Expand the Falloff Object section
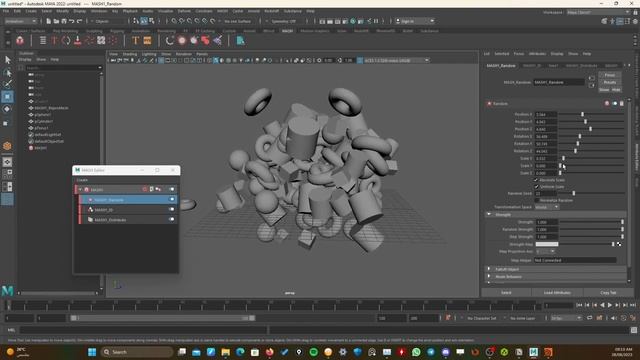Screen dimensions: 640x360 pos(489,269)
